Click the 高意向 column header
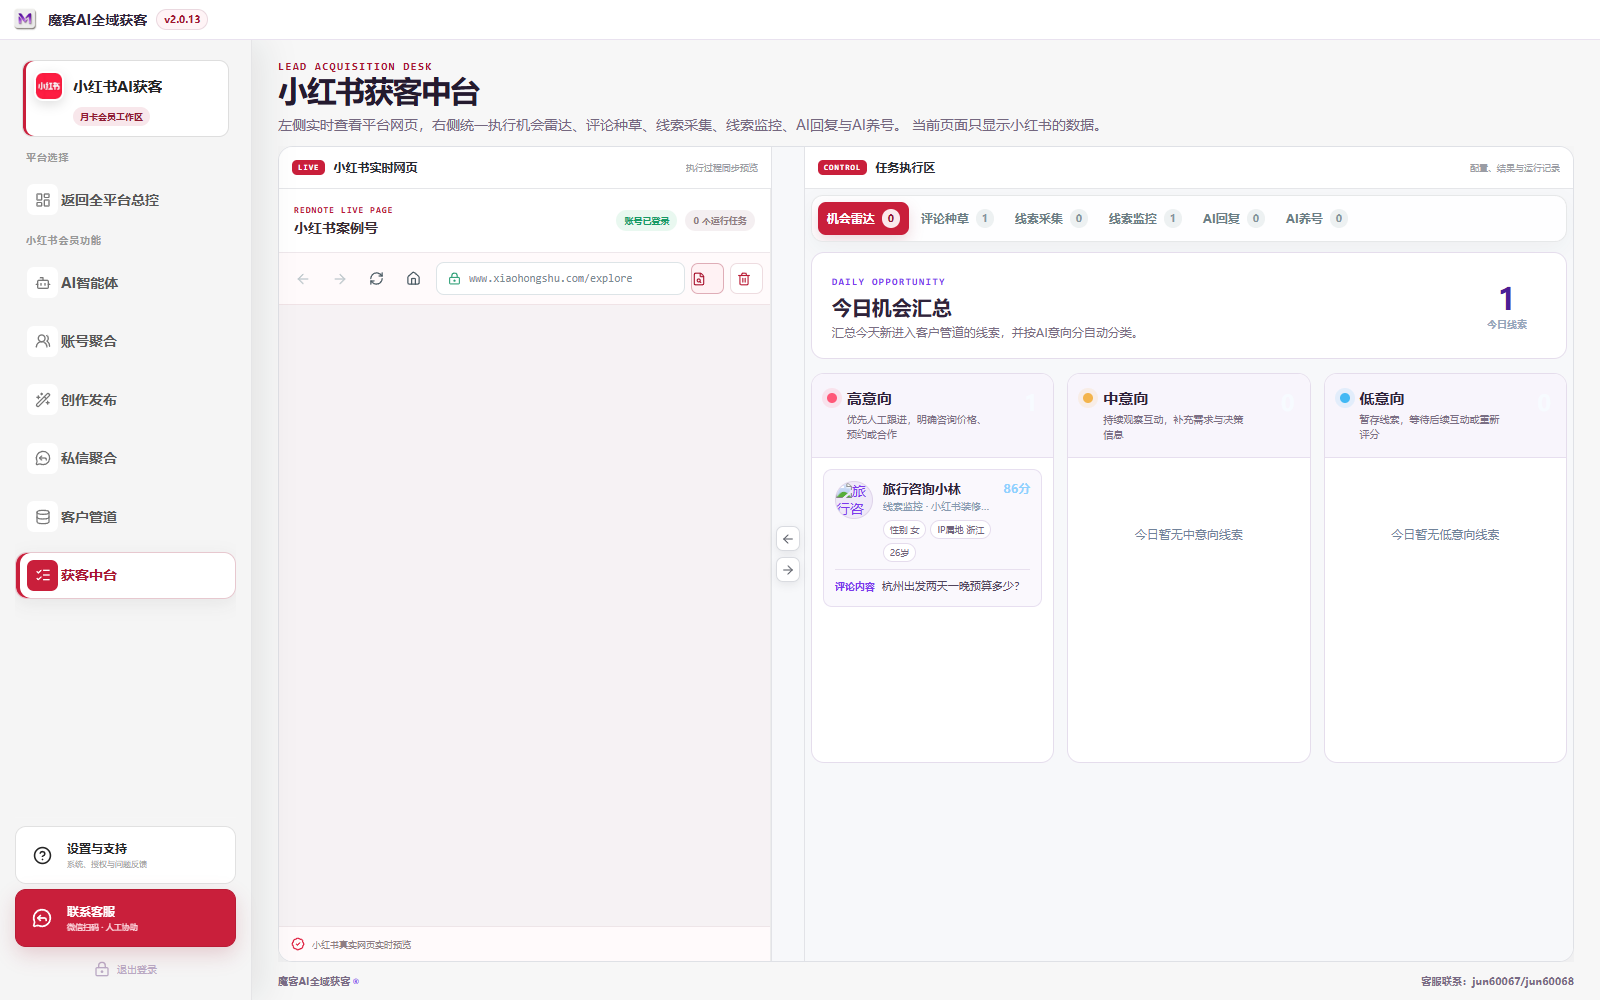This screenshot has width=1600, height=1000. point(932,416)
